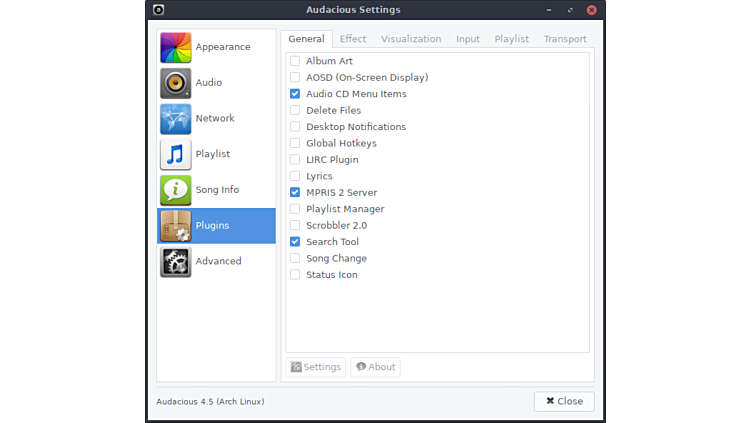
Task: Enable the Status Icon plugin
Action: pyautogui.click(x=295, y=275)
